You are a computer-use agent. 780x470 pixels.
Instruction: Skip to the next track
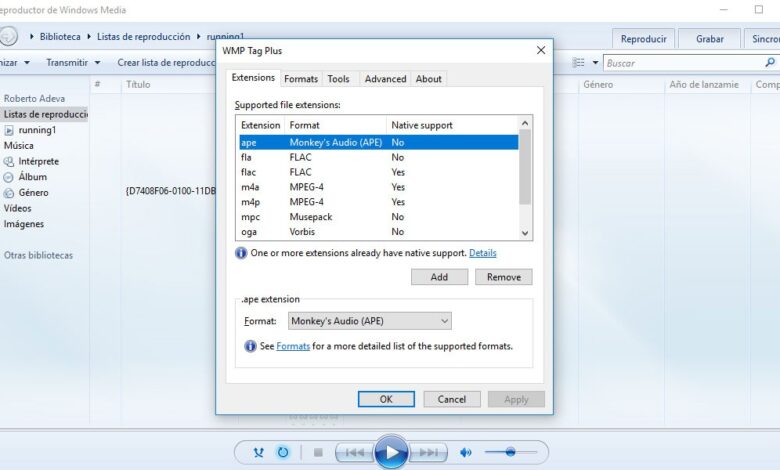tap(428, 453)
